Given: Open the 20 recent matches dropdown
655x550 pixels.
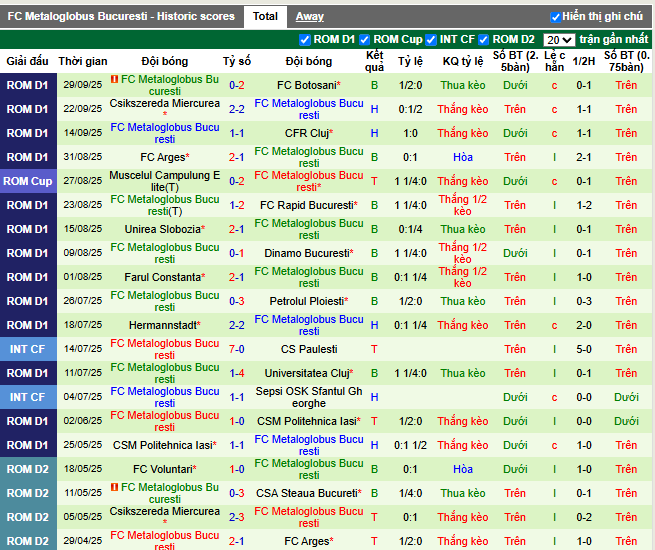Looking at the screenshot, I should click(x=559, y=40).
